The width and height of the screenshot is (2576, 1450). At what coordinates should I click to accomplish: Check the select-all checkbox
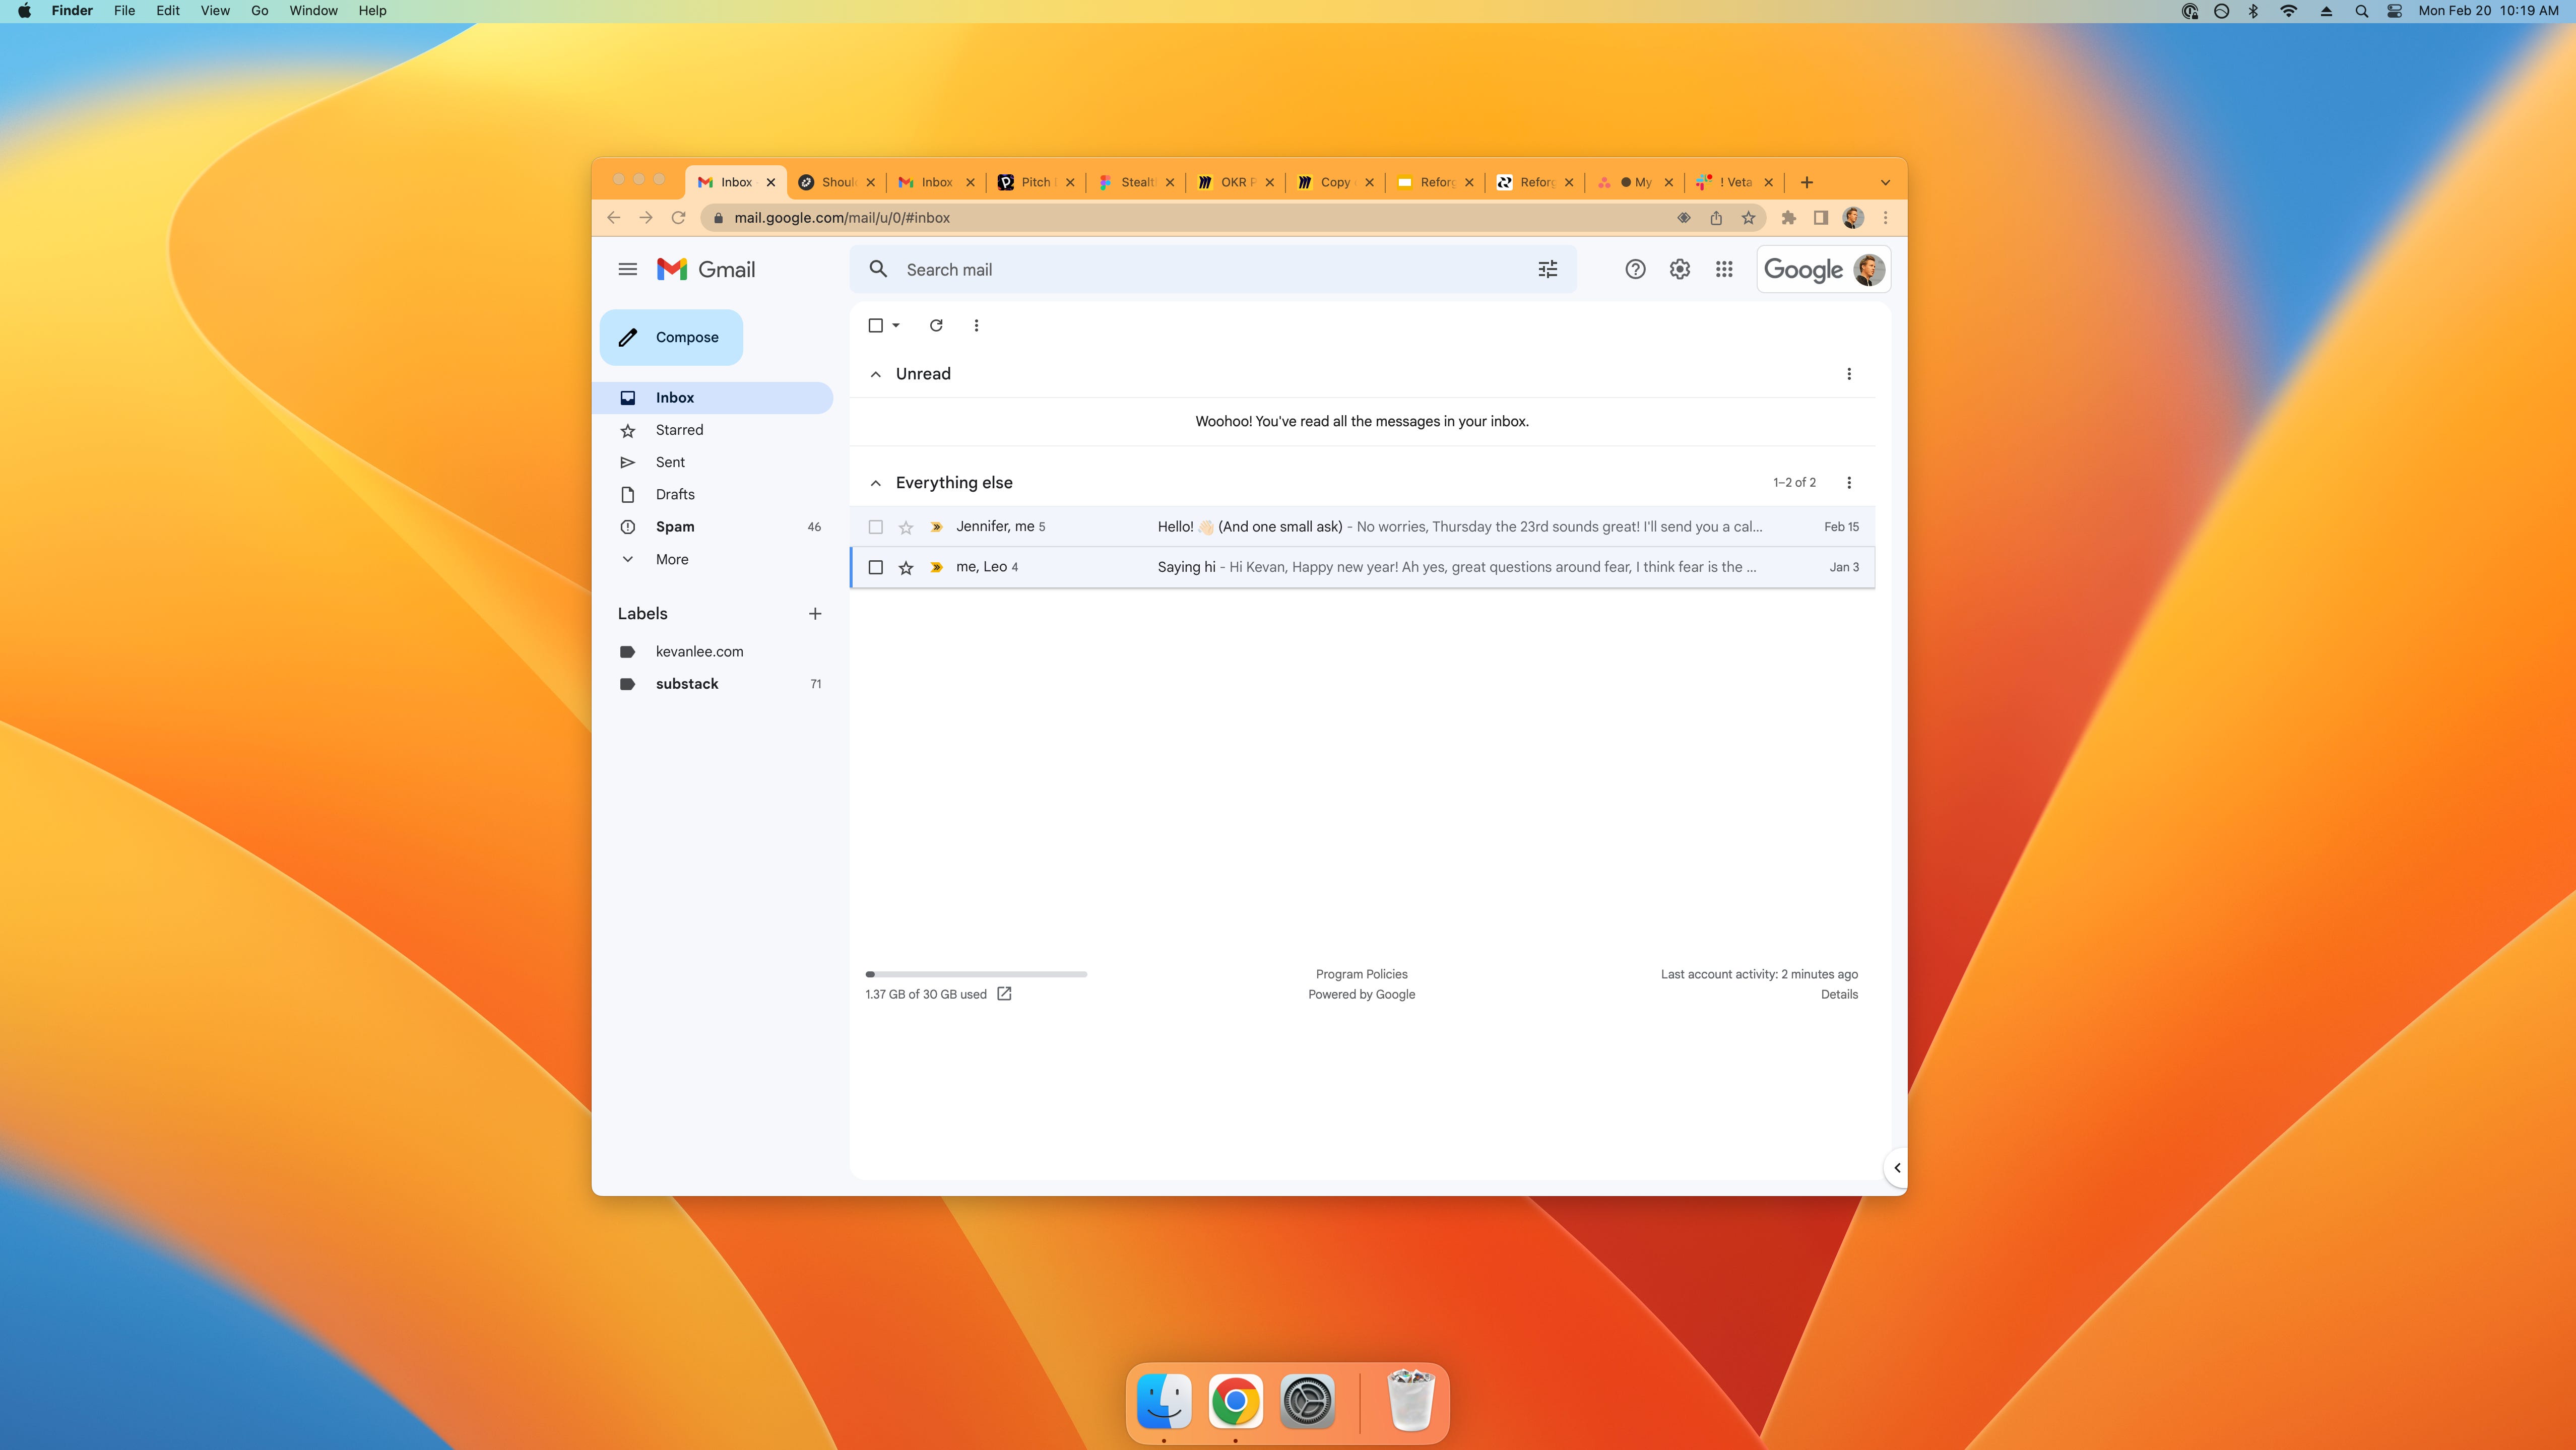tap(875, 325)
